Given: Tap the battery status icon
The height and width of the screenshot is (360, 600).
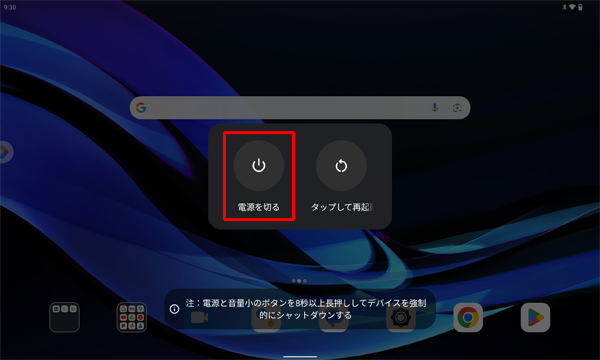Looking at the screenshot, I should pos(580,7).
